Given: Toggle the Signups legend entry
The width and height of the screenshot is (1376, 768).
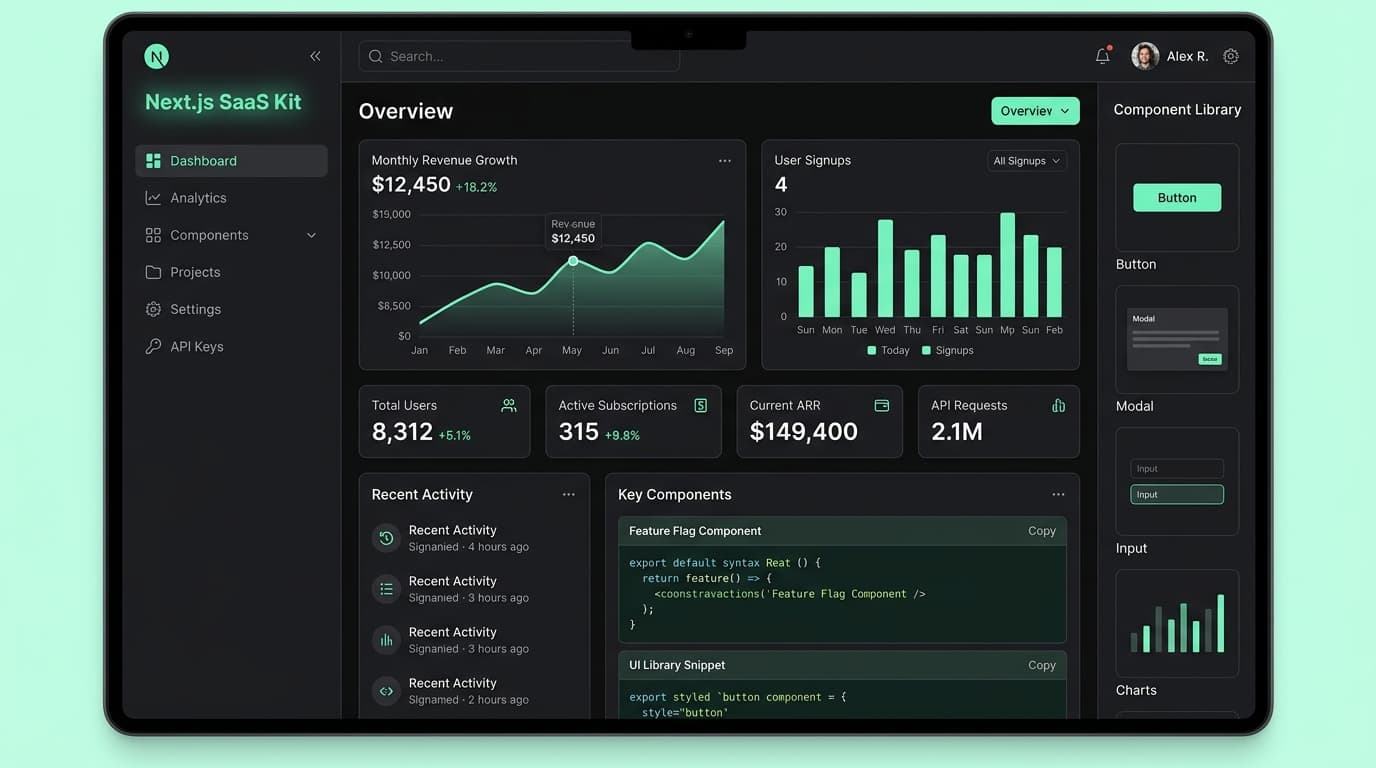Looking at the screenshot, I should coord(947,351).
